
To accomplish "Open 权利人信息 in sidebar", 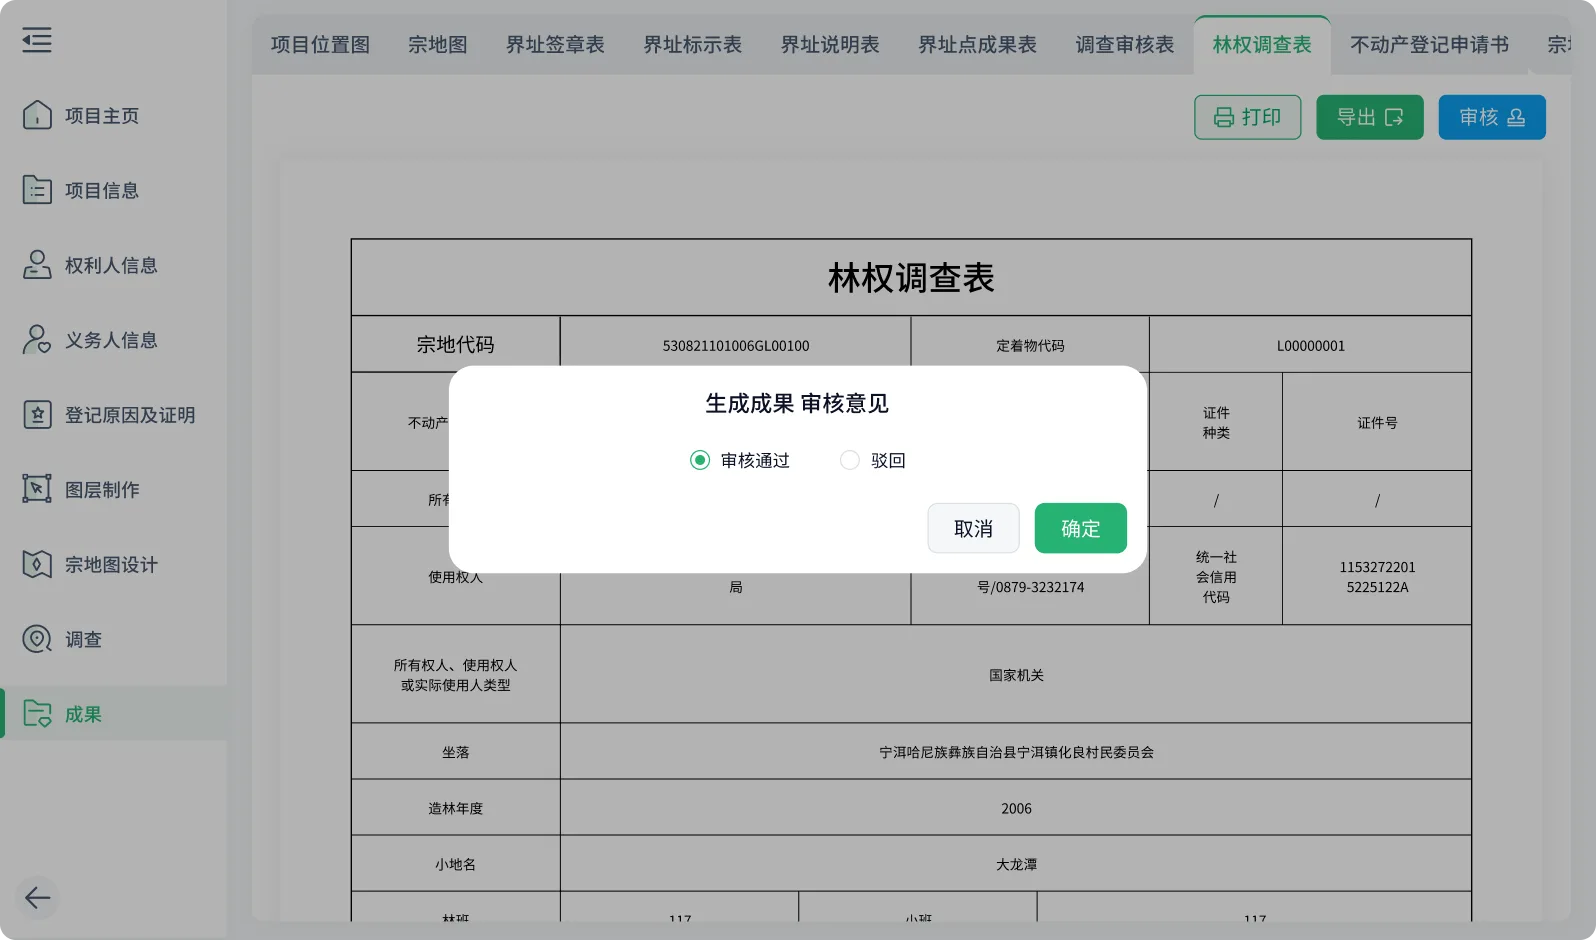I will tap(114, 265).
